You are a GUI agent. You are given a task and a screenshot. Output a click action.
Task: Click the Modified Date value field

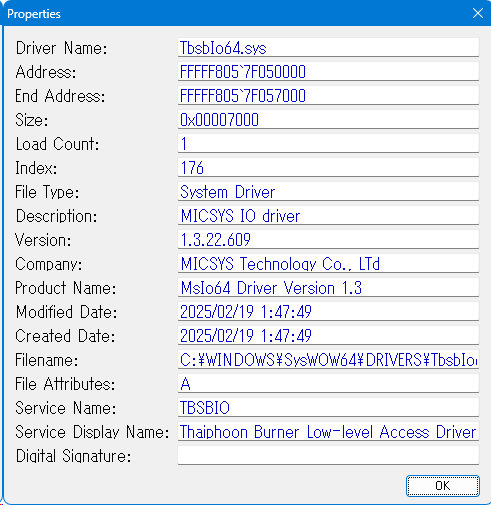point(328,311)
